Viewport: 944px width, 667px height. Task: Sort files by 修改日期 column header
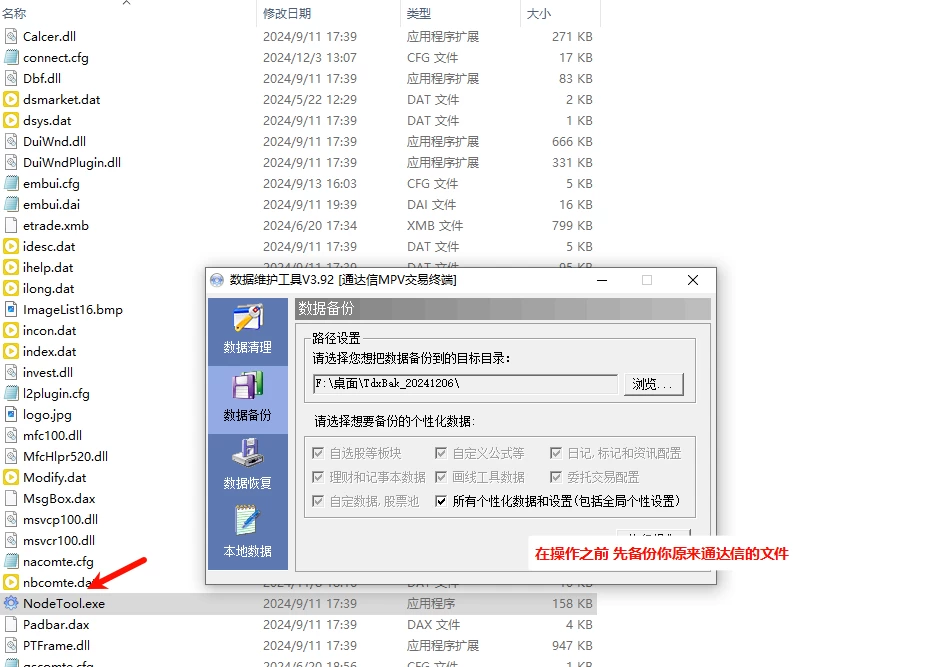pos(287,13)
